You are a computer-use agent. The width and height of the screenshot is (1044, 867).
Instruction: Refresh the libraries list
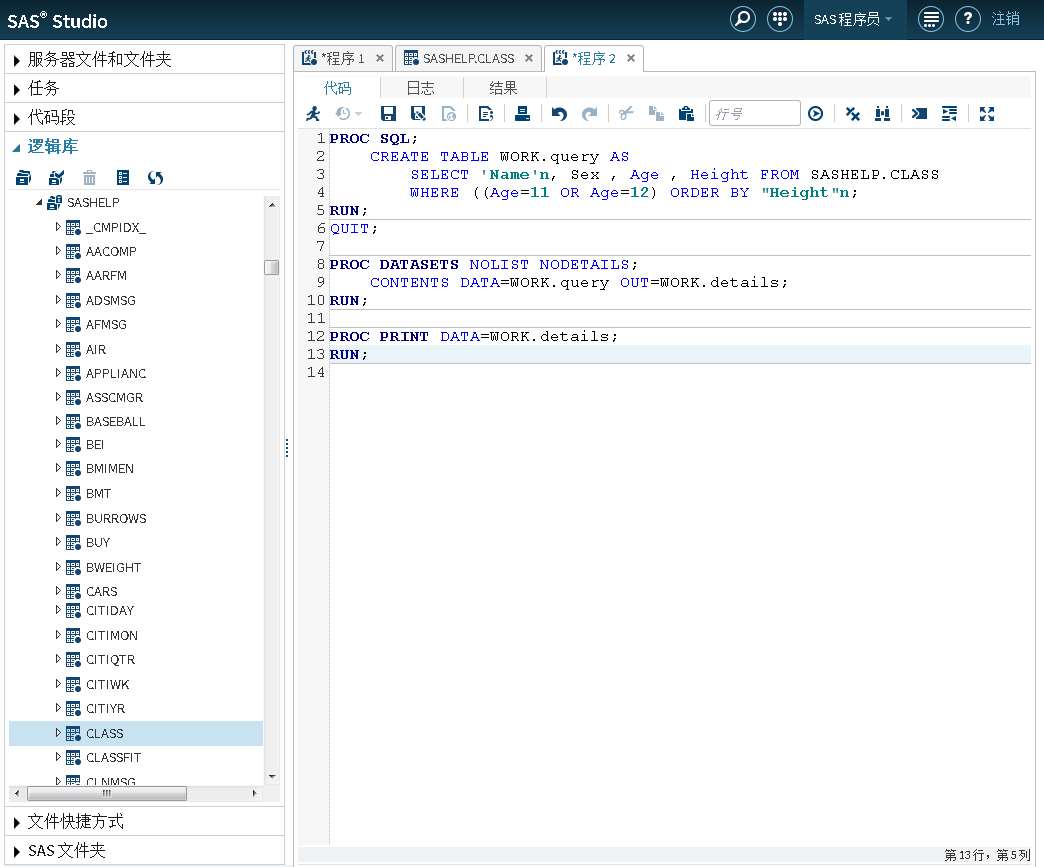155,178
